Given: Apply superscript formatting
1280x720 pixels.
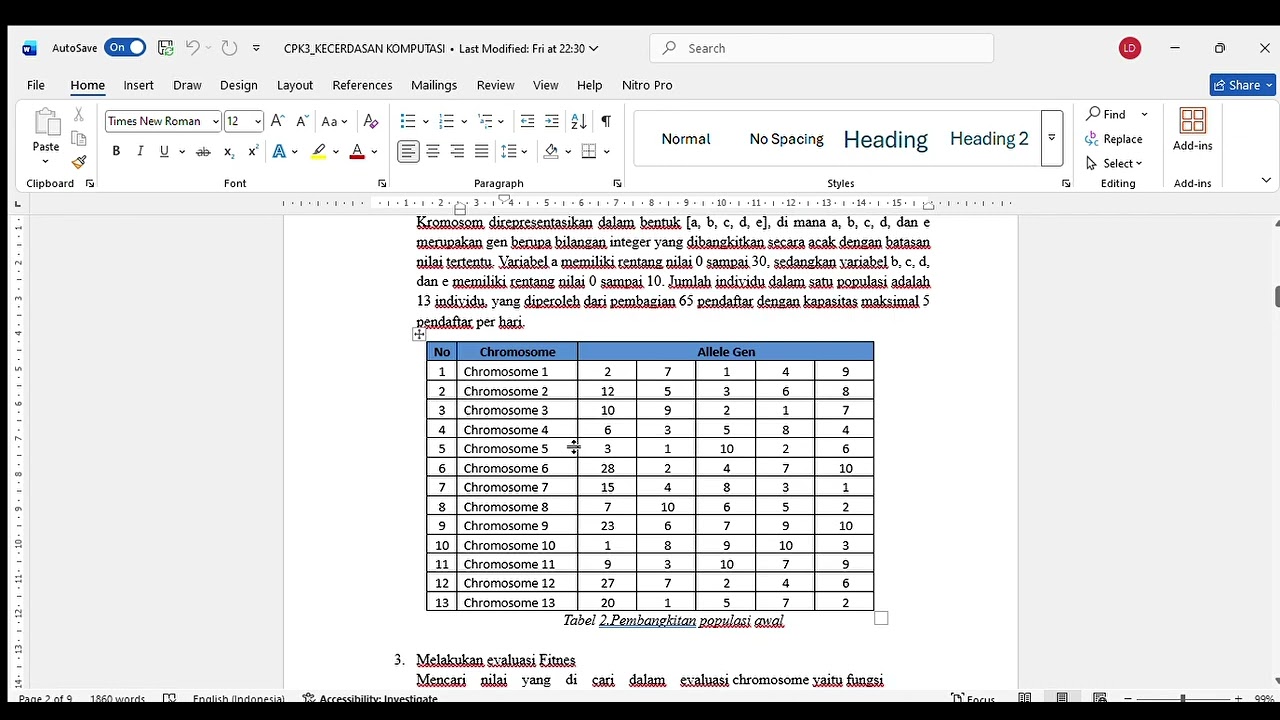Looking at the screenshot, I should tap(253, 152).
